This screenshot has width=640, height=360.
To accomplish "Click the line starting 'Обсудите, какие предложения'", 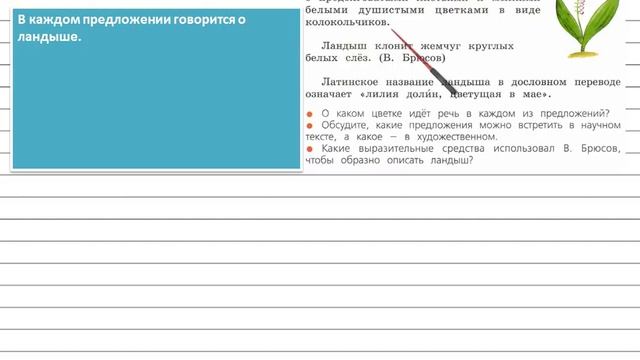I will click(x=471, y=125).
